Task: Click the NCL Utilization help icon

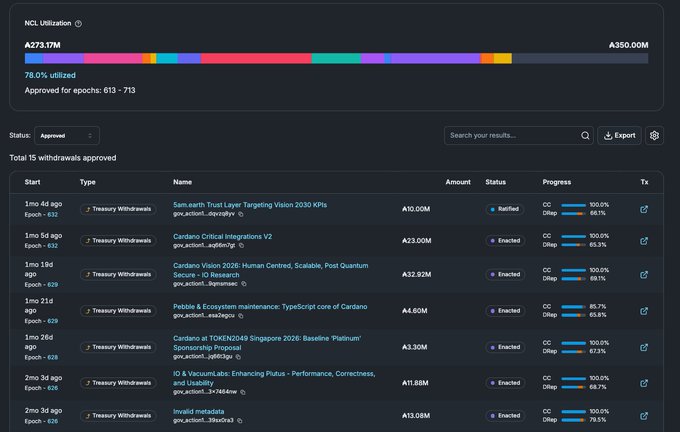Action: click(x=78, y=23)
